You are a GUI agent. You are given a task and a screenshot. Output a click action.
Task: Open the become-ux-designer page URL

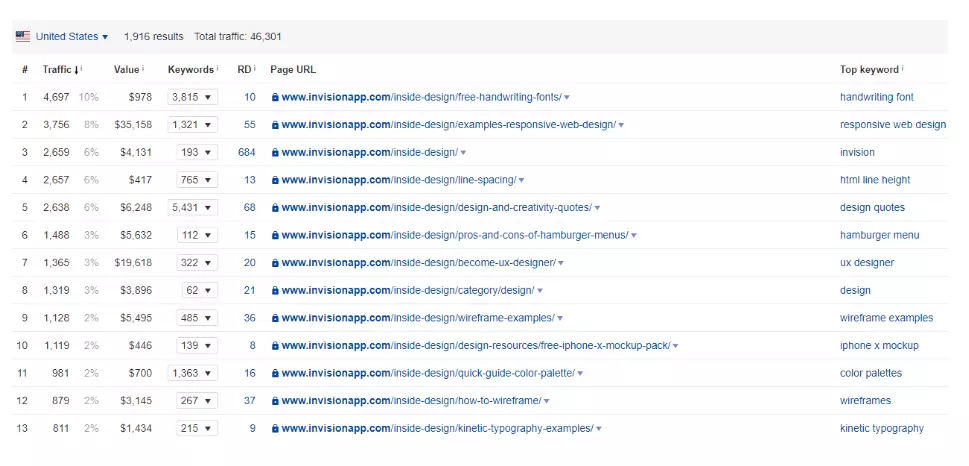coord(418,263)
